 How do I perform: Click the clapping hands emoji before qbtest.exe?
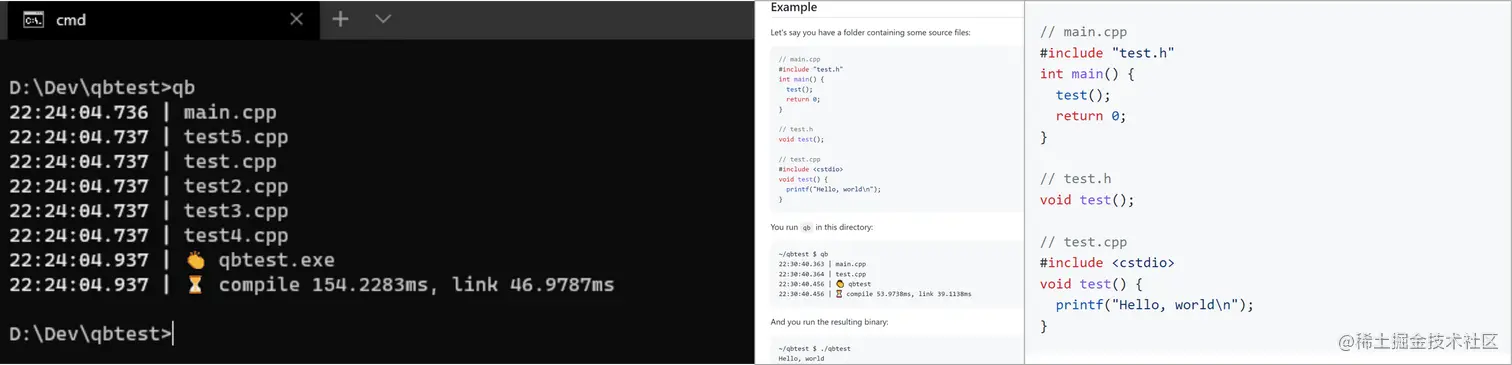tap(195, 260)
